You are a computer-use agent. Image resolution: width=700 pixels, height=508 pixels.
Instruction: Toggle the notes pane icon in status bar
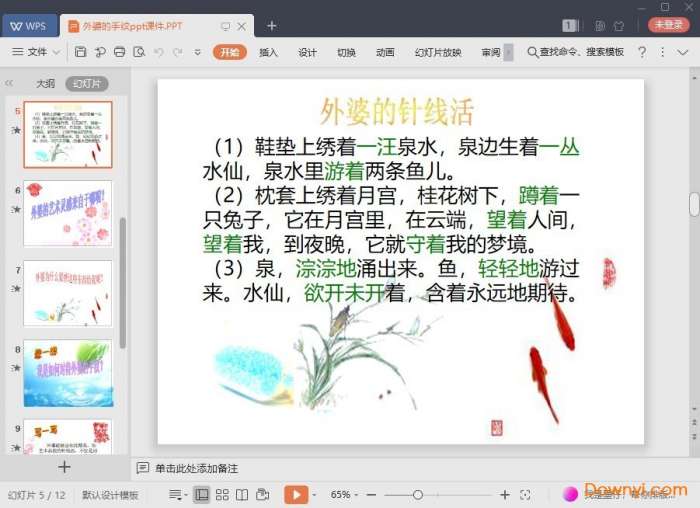175,495
